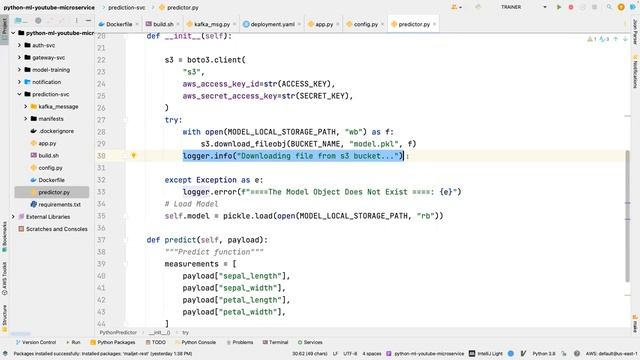Click the 4 spaces indent status entry
Viewport: 640px width, 360px height.
coord(372,353)
